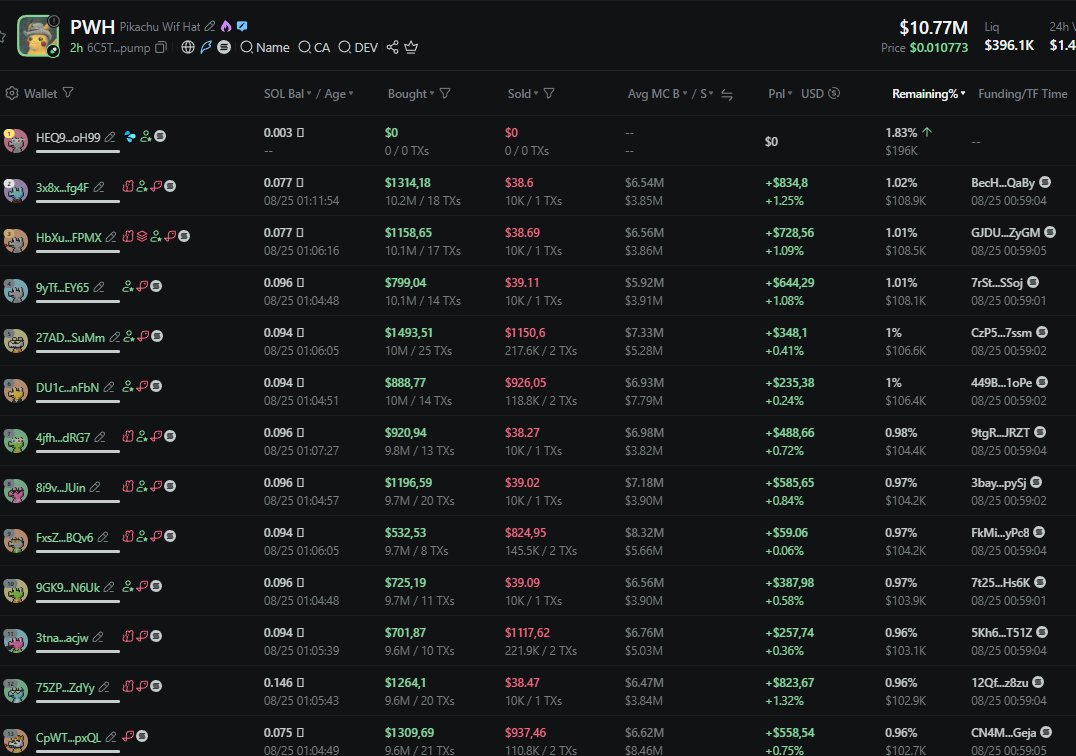Edit label for wallet 75ZP...ZdYy
The height and width of the screenshot is (756, 1076).
click(x=104, y=687)
